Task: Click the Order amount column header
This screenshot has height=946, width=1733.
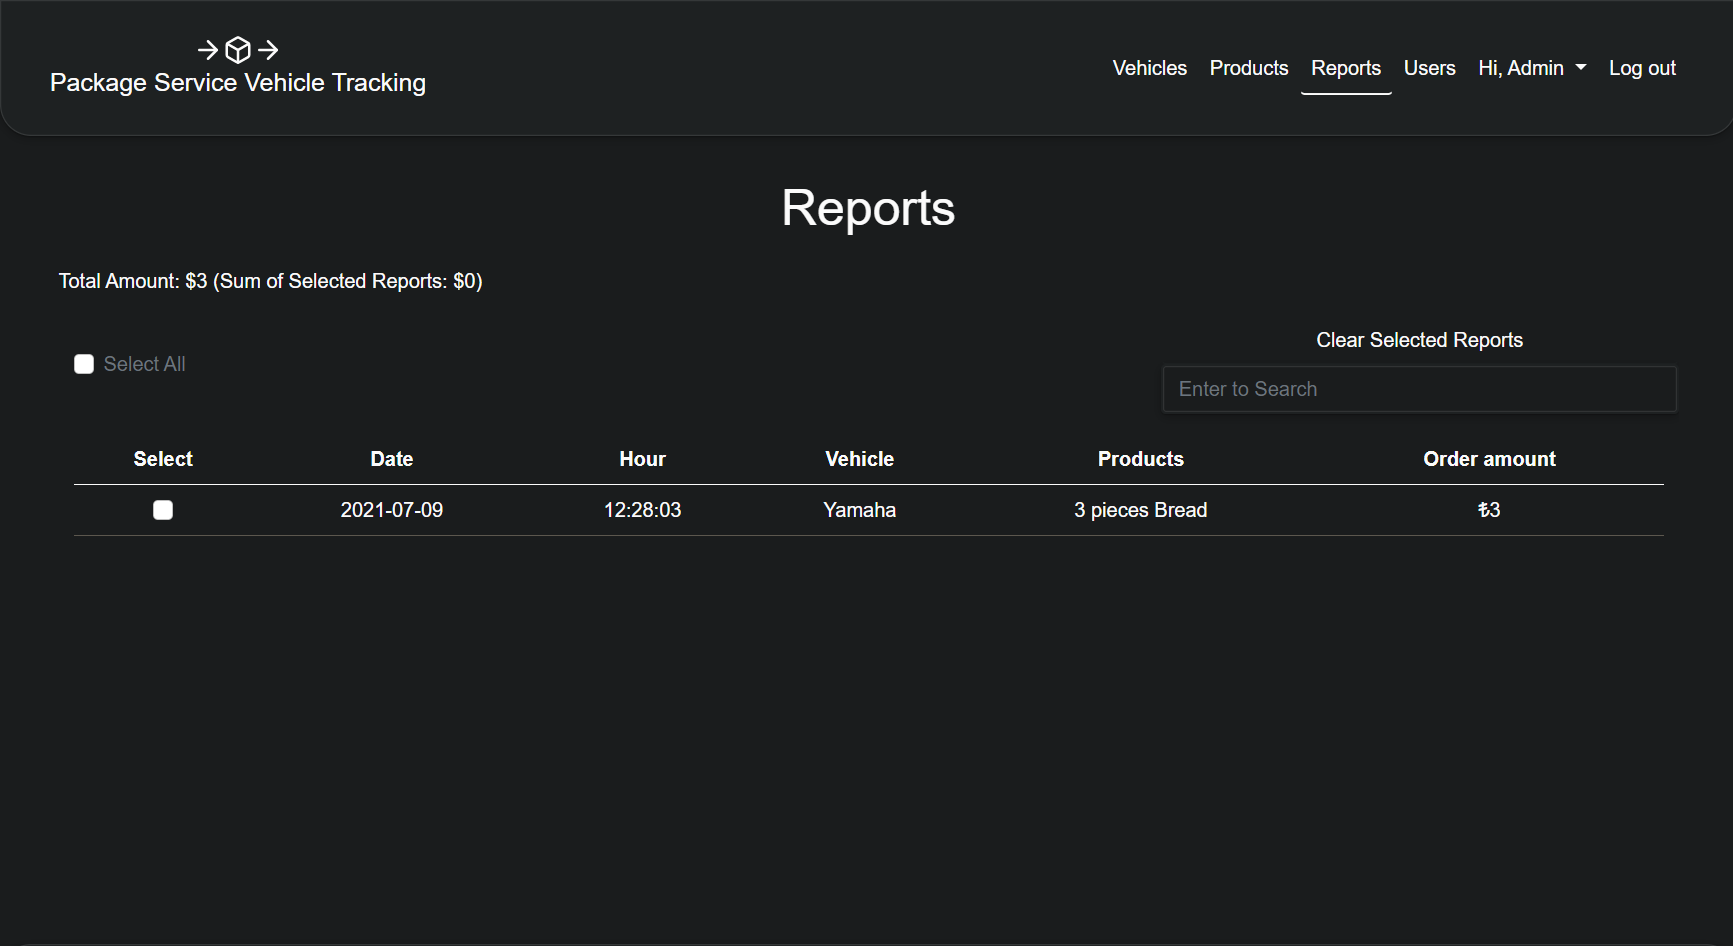Action: (1489, 459)
